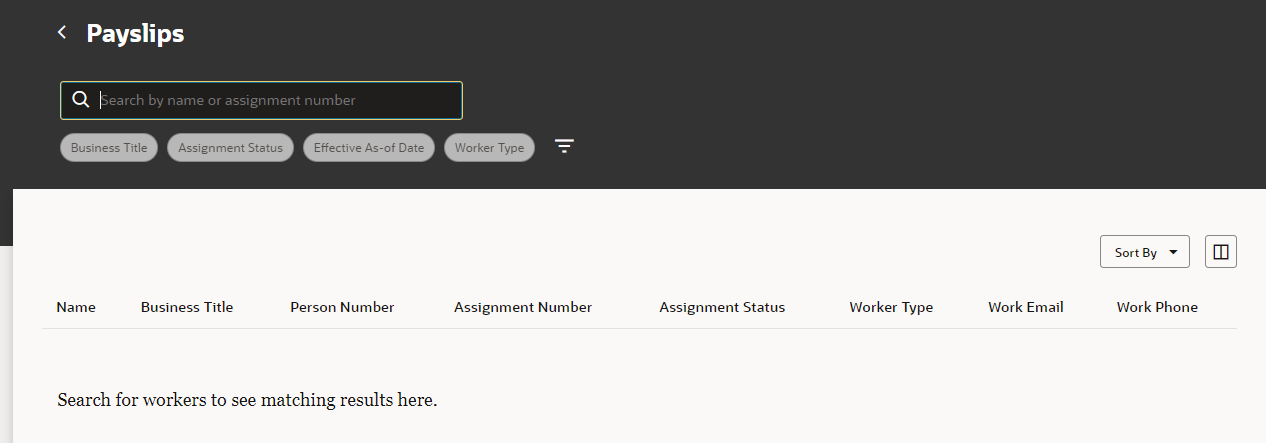Go back using the arrow beside Payslips
Screen dimensions: 1266x443
62,33
